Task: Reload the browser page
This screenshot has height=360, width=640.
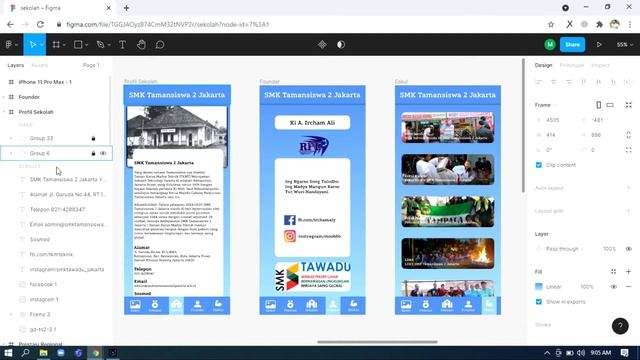Action: pyautogui.click(x=40, y=24)
